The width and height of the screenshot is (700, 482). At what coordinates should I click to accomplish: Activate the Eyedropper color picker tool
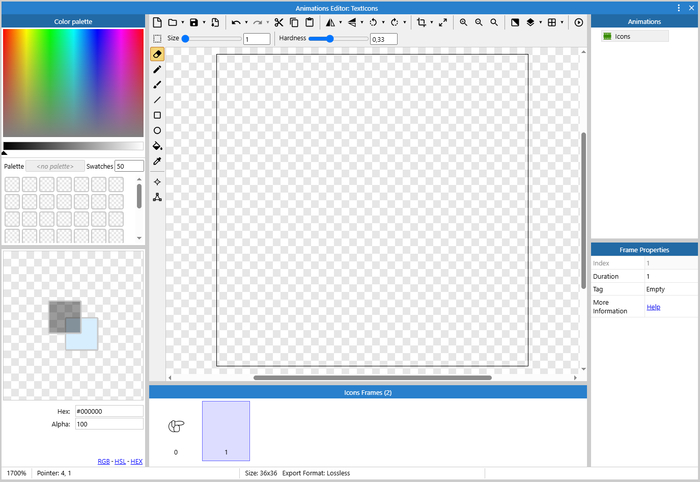point(157,161)
